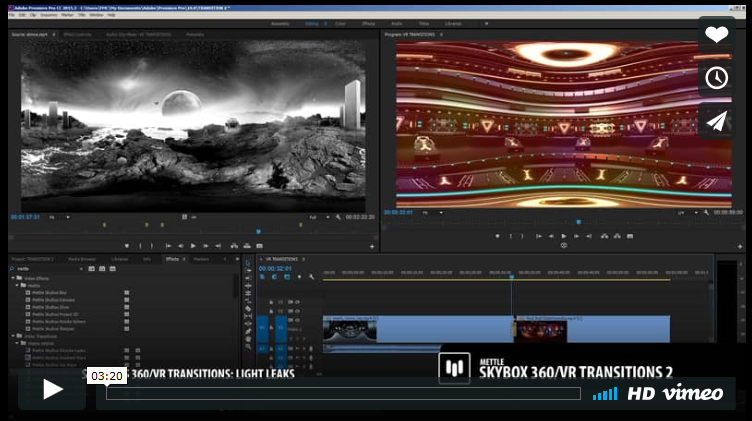Image resolution: width=752 pixels, height=421 pixels.
Task: Overwrite clip from the Source monitor
Action: point(247,246)
